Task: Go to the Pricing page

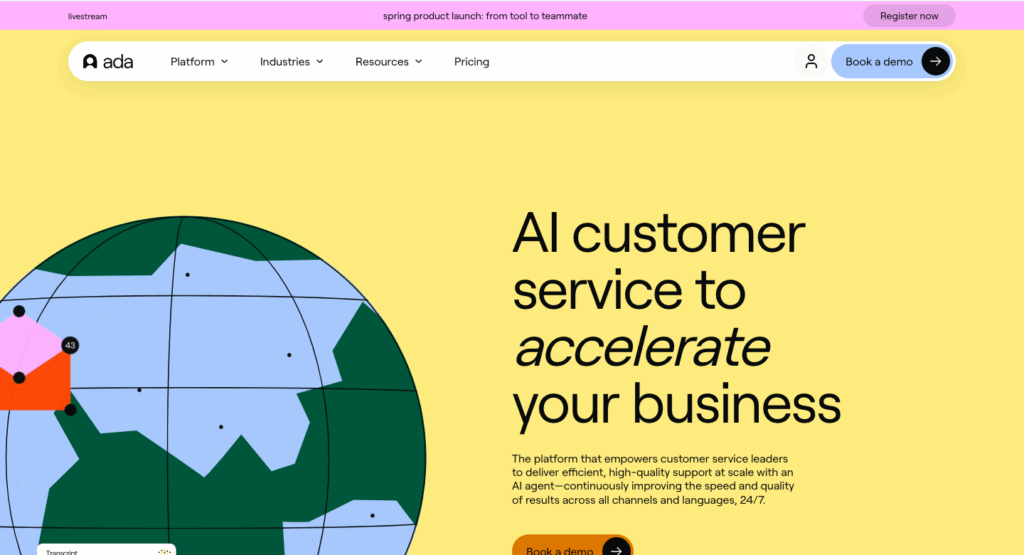Action: click(x=472, y=61)
